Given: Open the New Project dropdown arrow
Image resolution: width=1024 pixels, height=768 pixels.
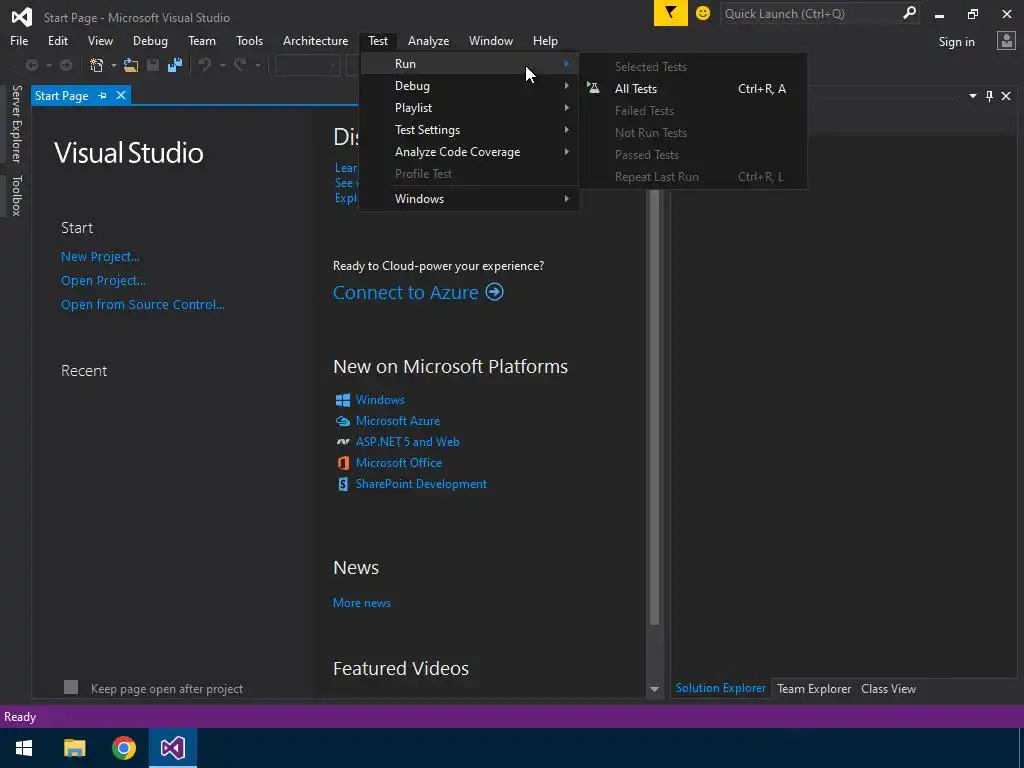Looking at the screenshot, I should point(114,65).
